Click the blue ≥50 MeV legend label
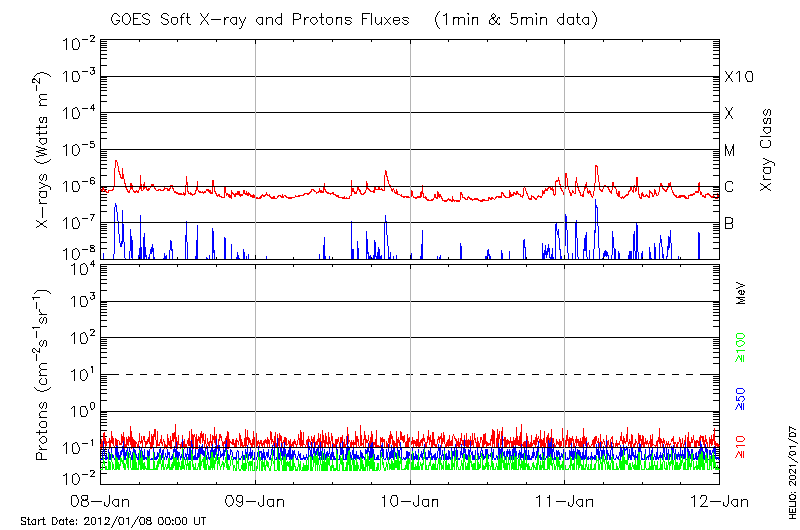 pyautogui.click(x=742, y=399)
